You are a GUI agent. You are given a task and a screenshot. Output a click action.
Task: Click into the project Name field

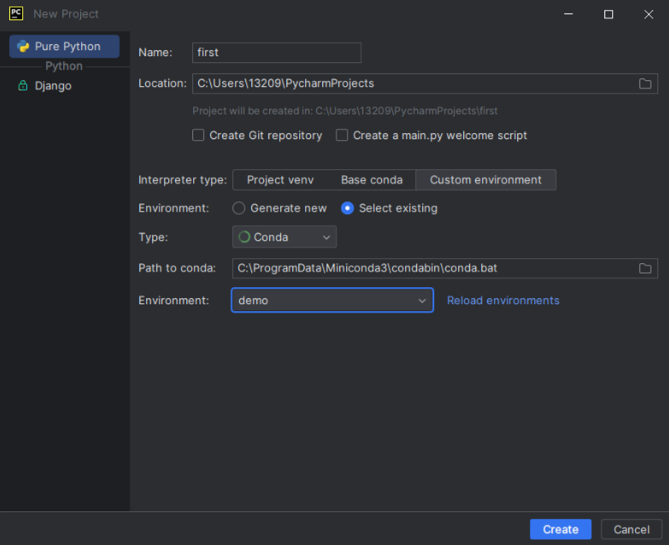coord(276,52)
